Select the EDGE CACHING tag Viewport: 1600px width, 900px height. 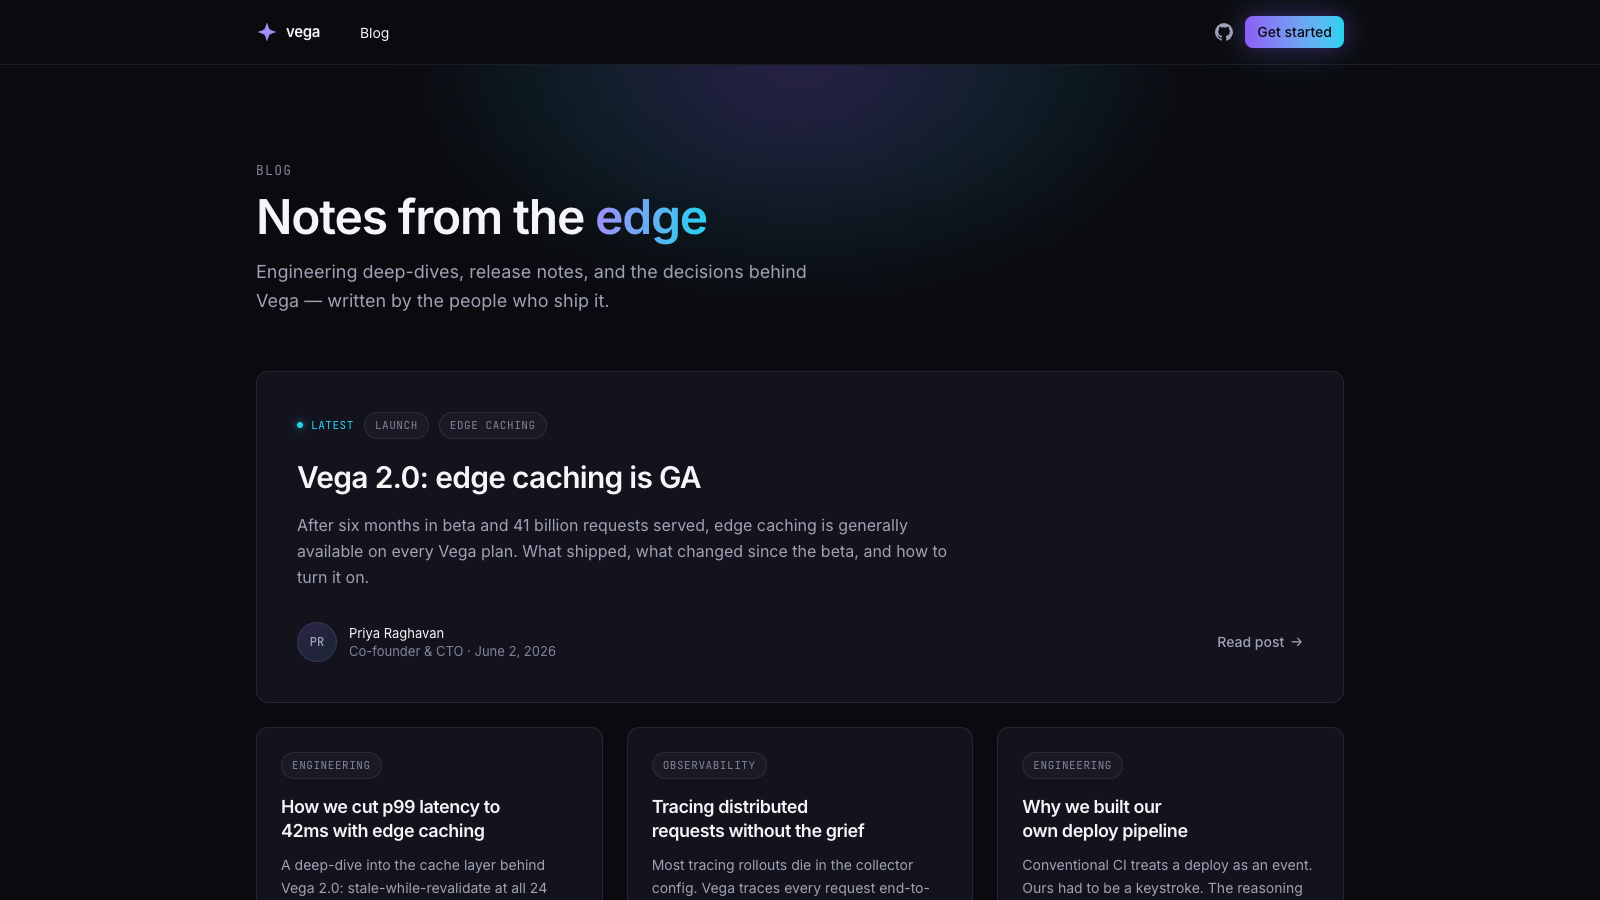[493, 425]
